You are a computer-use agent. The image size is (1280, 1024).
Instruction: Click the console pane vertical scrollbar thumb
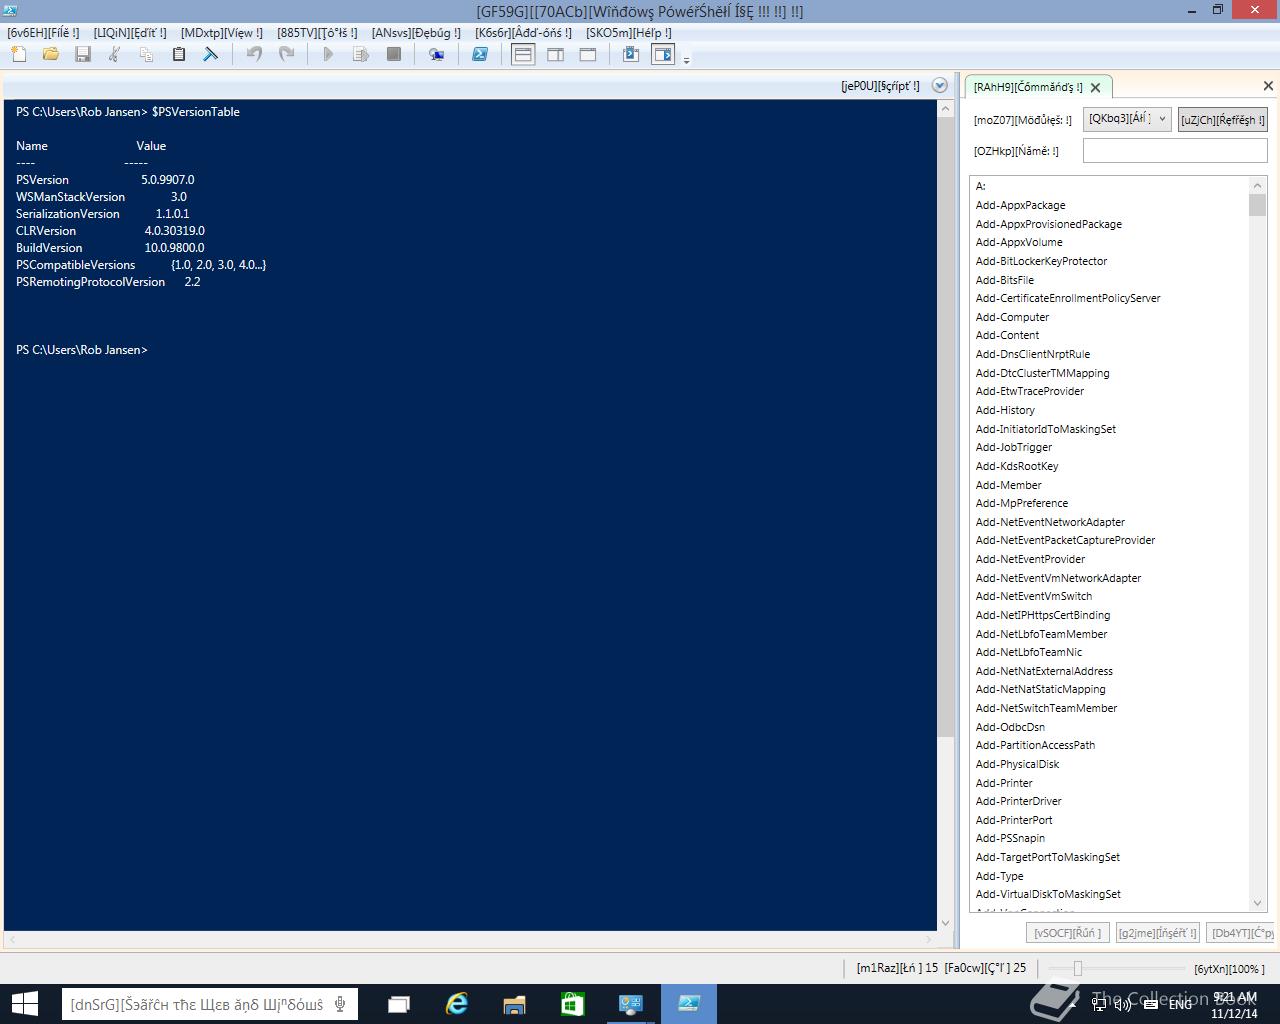coord(945,426)
